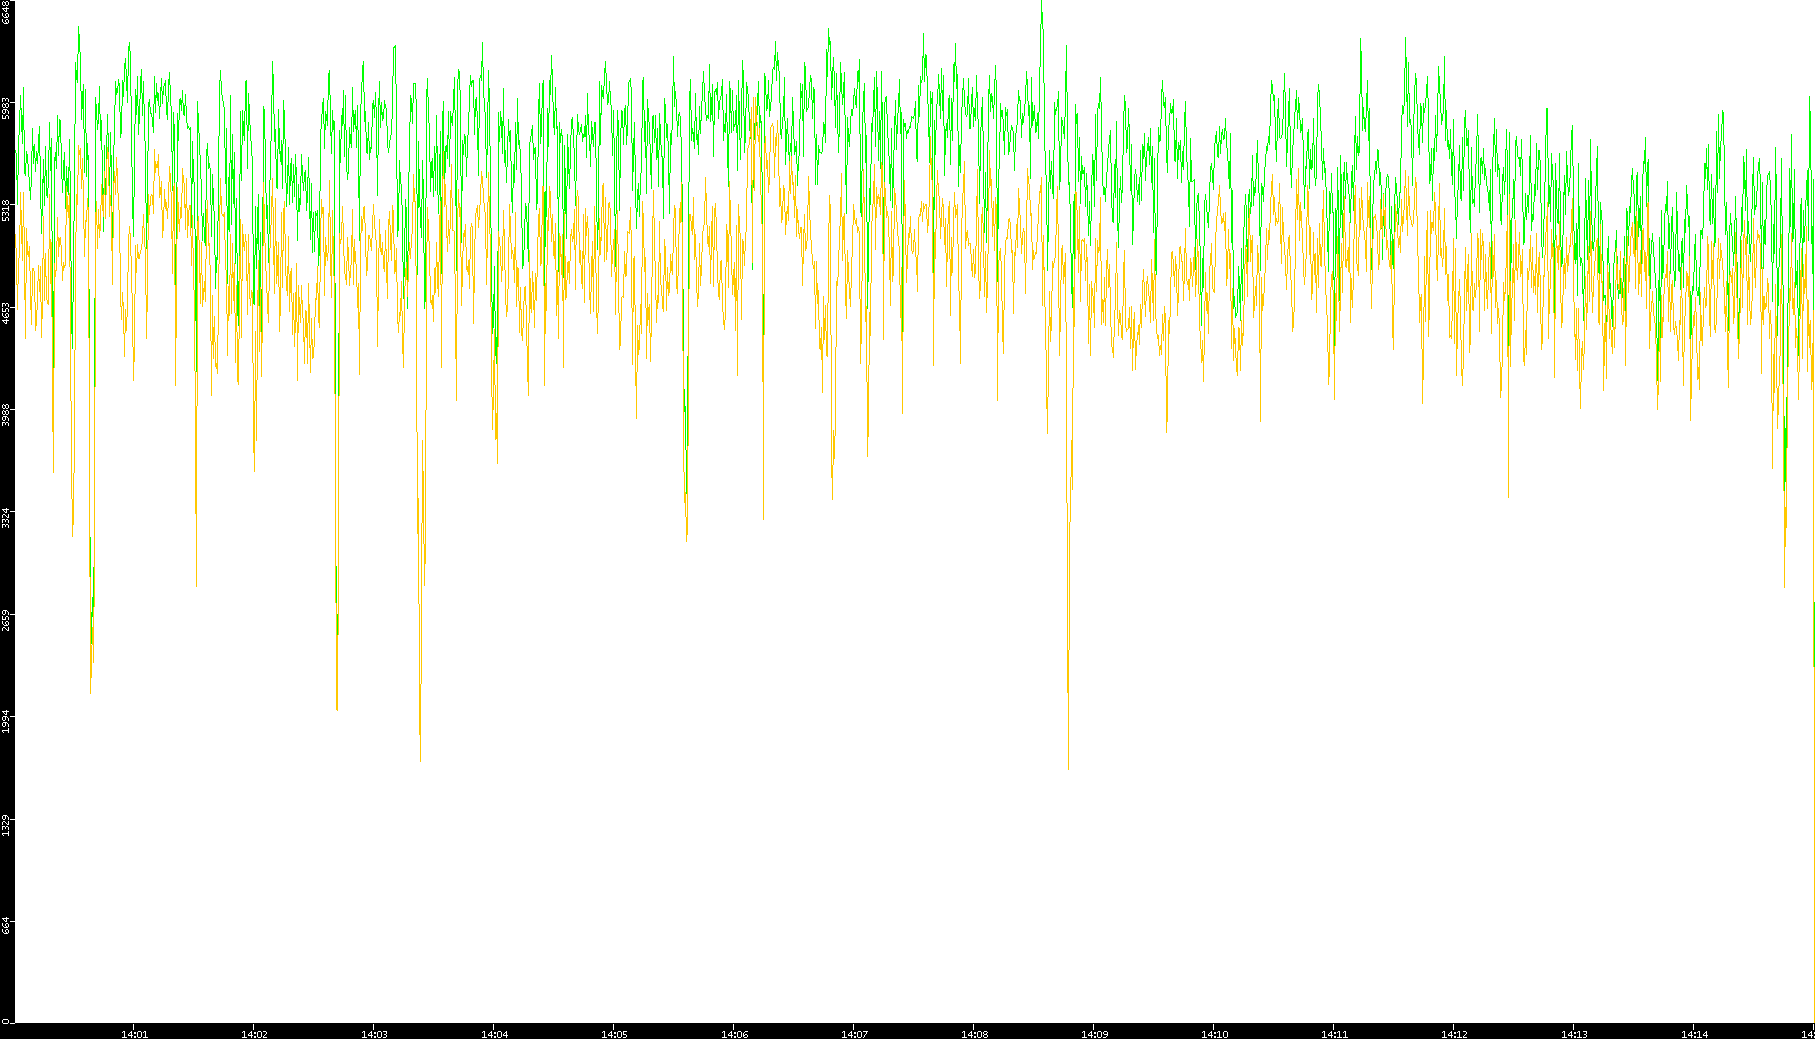The width and height of the screenshot is (1815, 1039).
Task: Click the 14:14 time axis label
Action: [1694, 1034]
